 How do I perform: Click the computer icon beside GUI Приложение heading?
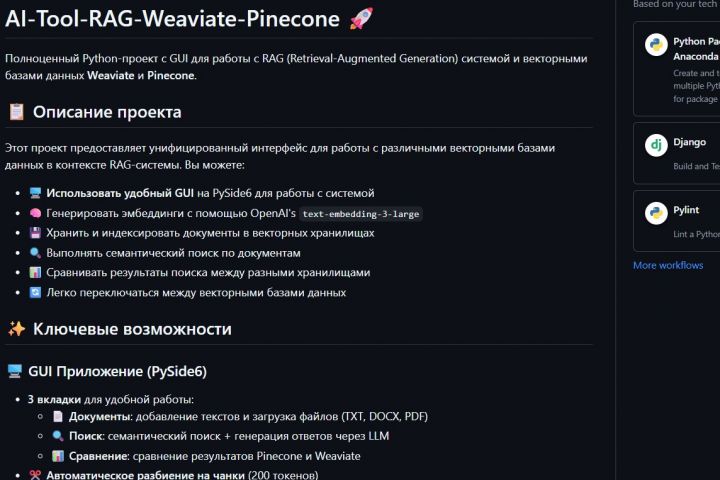pos(15,372)
